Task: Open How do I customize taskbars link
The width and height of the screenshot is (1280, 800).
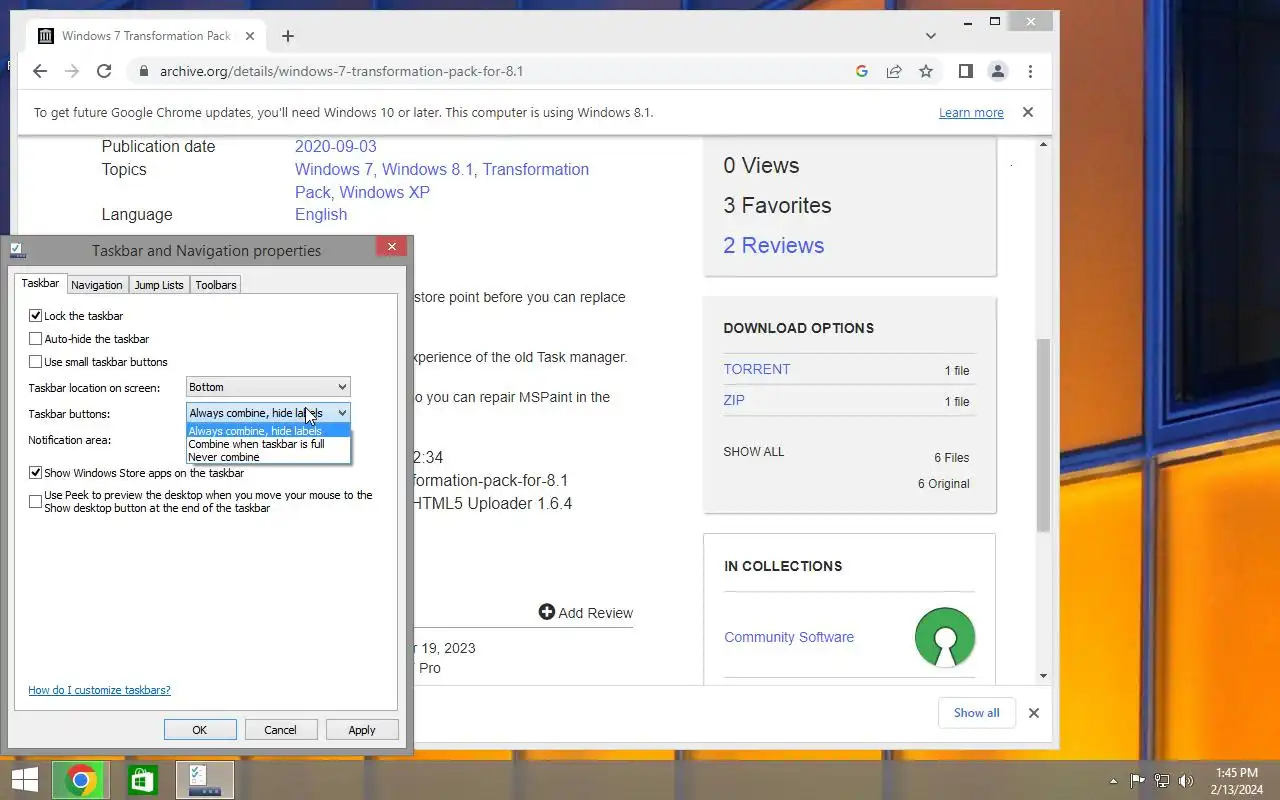Action: coord(99,690)
